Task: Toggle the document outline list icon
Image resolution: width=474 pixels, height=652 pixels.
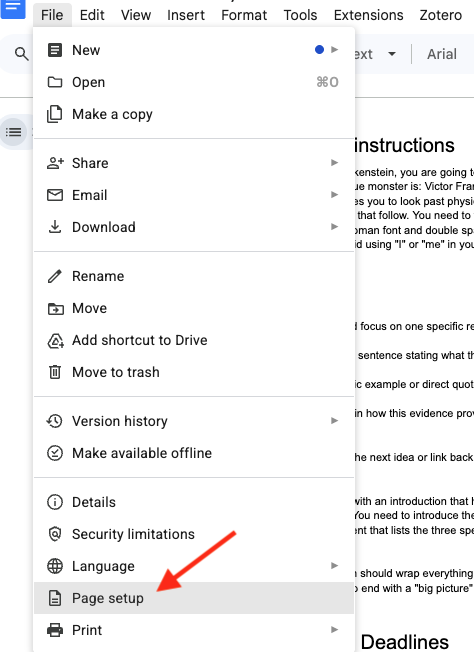Action: pyautogui.click(x=13, y=132)
